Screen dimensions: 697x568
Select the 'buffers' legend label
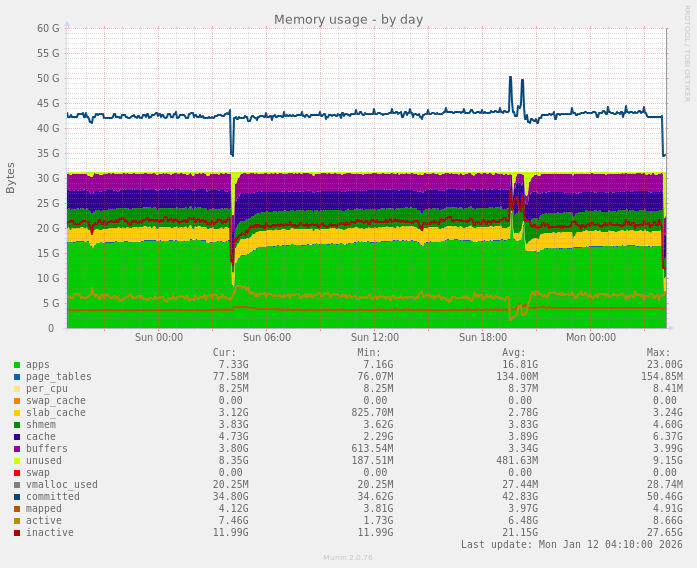click(47, 449)
